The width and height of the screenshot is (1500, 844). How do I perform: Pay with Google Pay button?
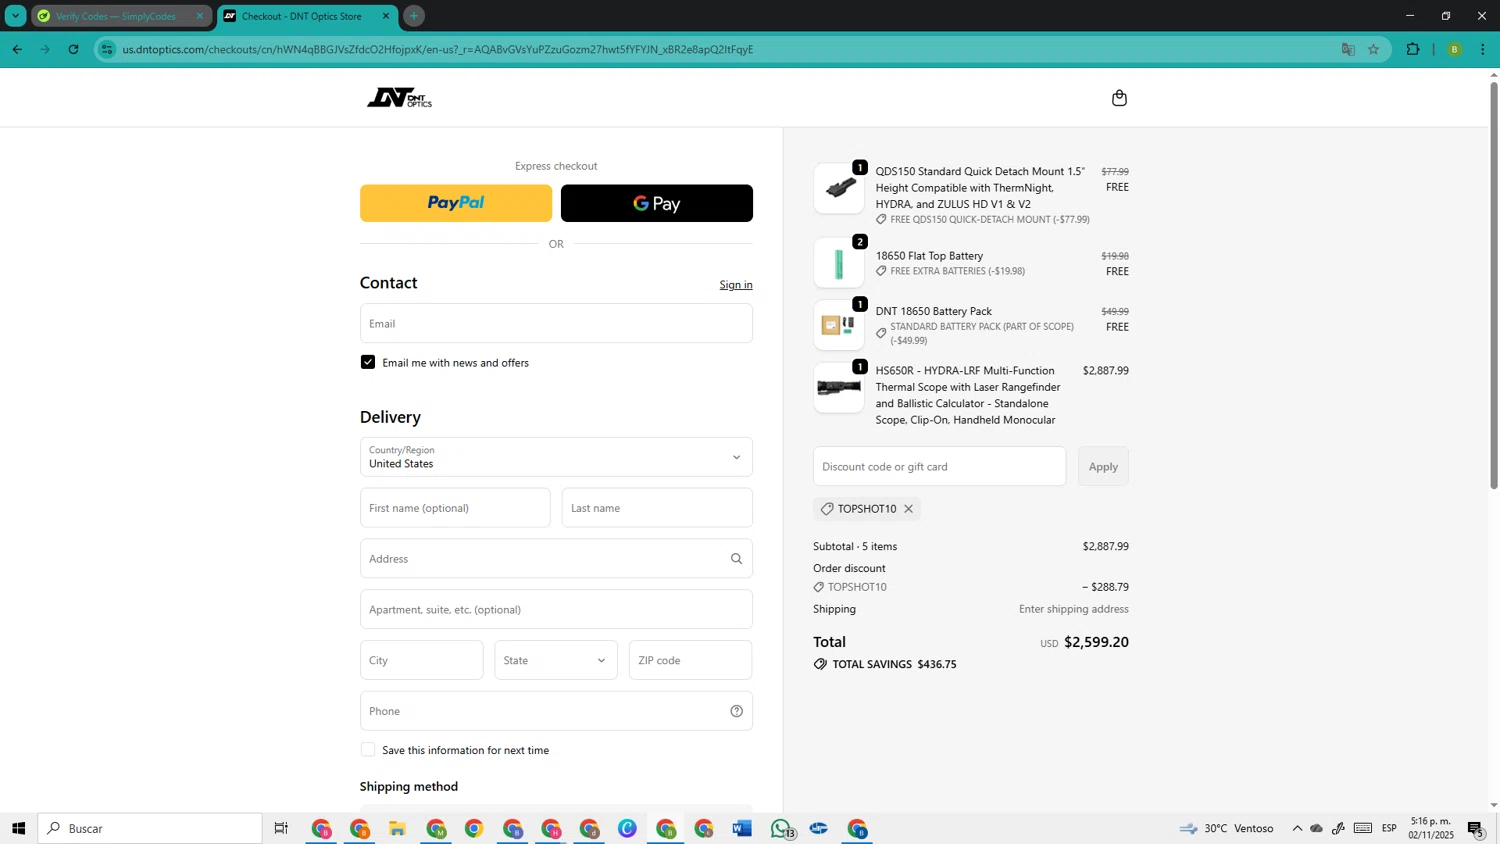[657, 203]
